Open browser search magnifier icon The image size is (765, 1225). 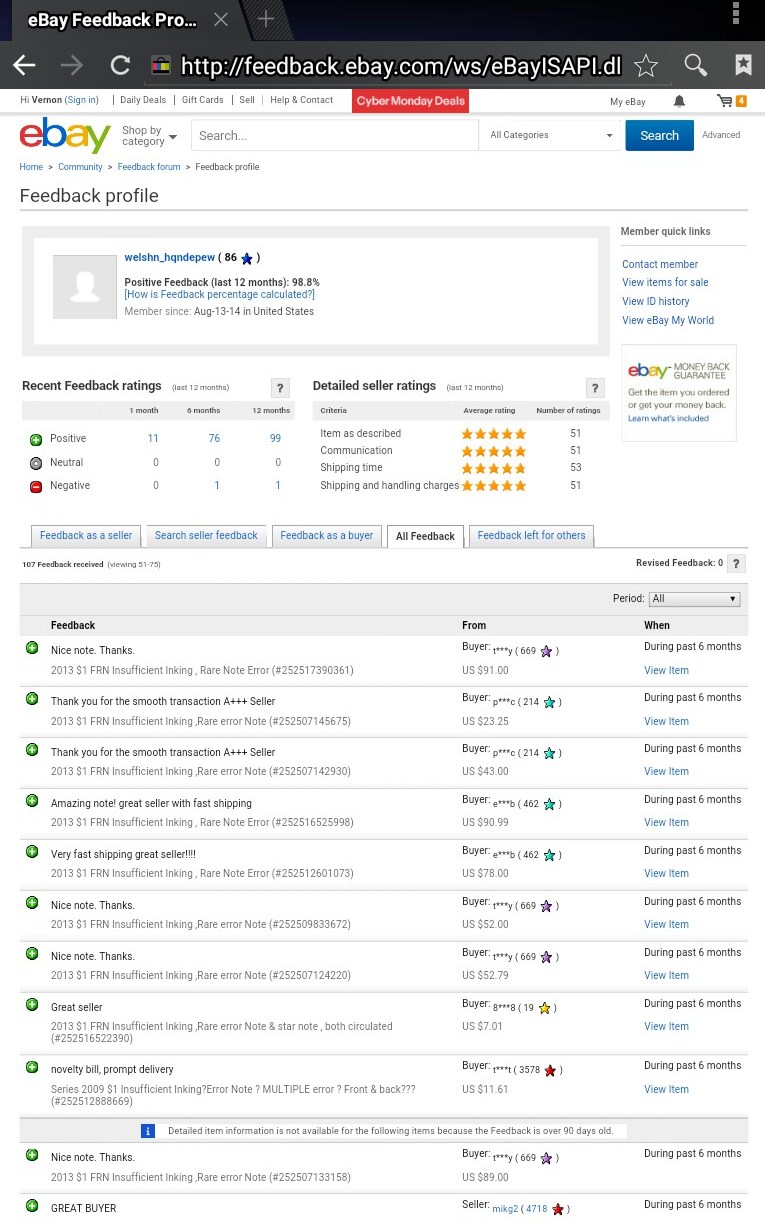click(695, 66)
